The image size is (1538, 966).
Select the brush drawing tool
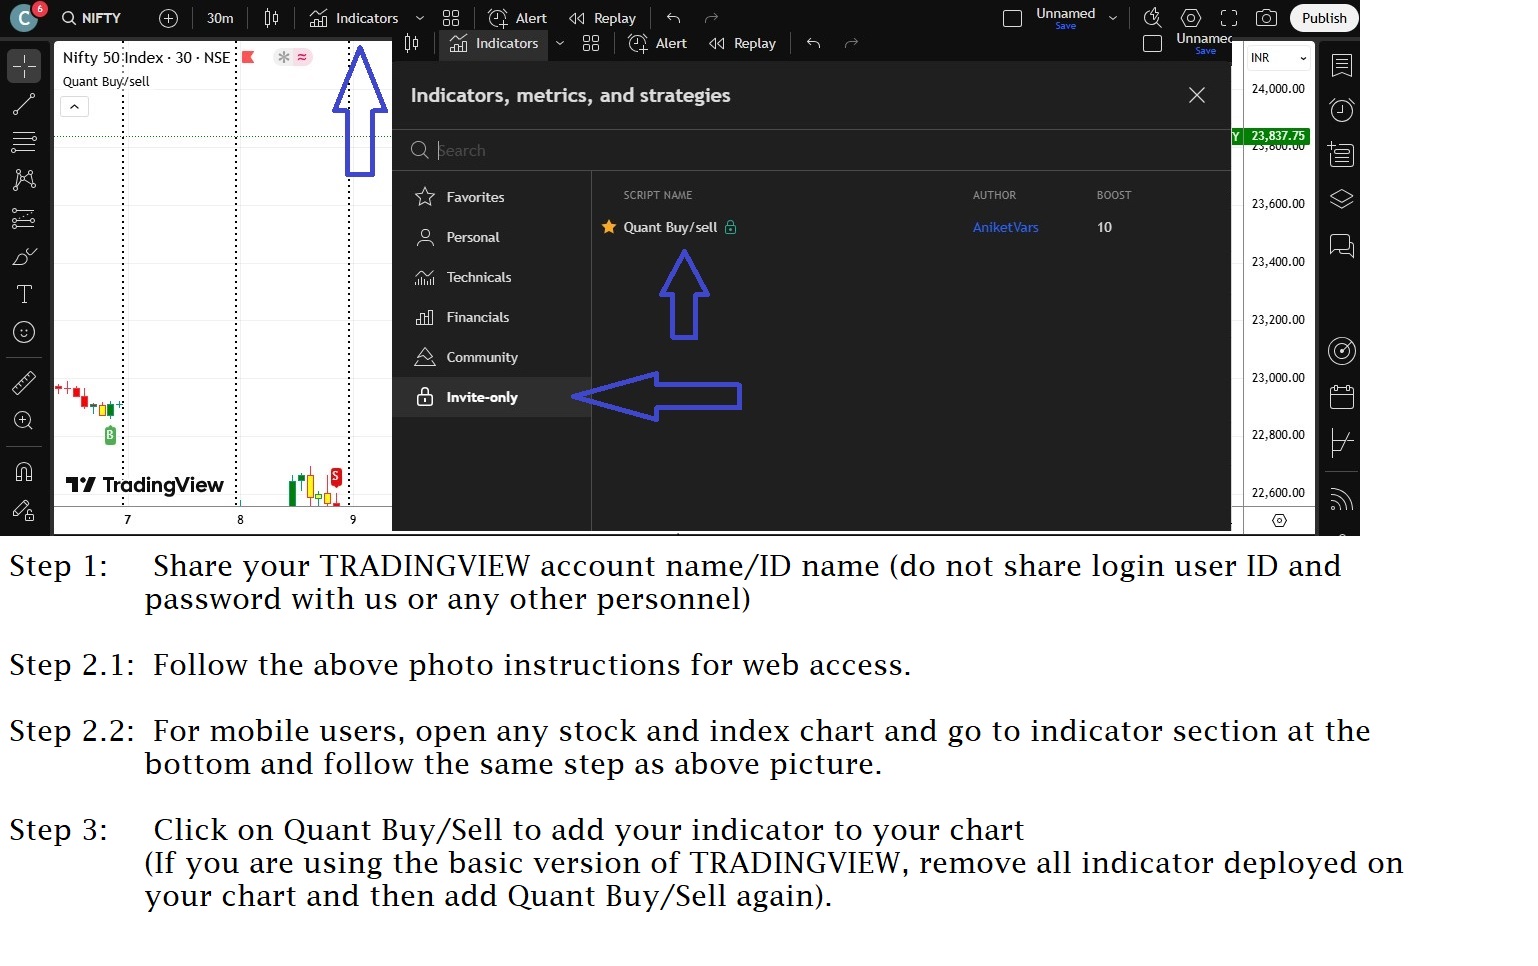[x=24, y=256]
